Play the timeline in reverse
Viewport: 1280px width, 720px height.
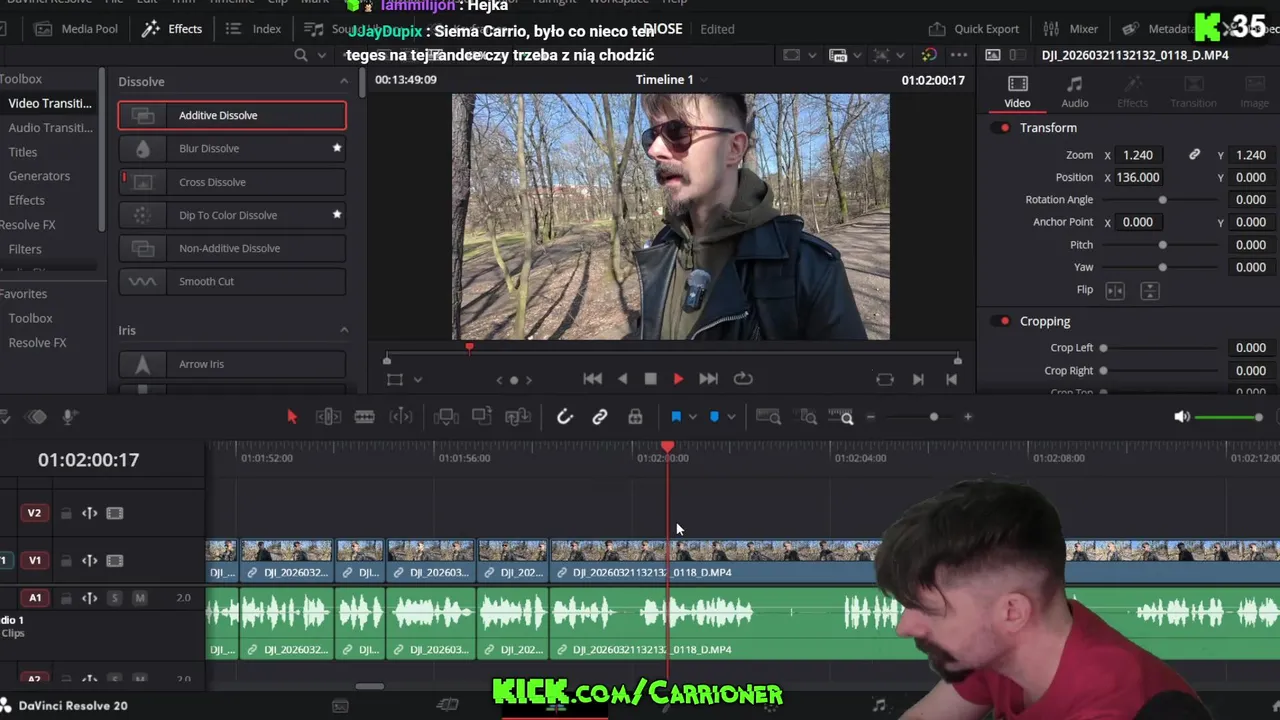tap(623, 379)
